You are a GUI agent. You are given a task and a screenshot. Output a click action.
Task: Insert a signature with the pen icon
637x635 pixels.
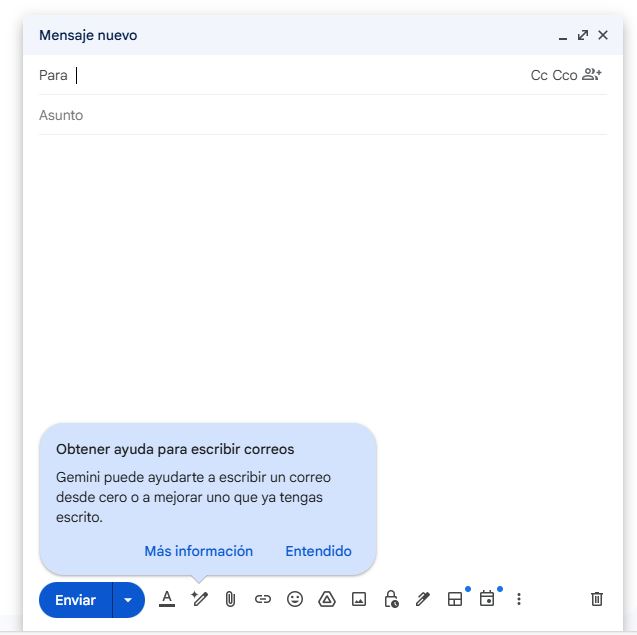(423, 599)
